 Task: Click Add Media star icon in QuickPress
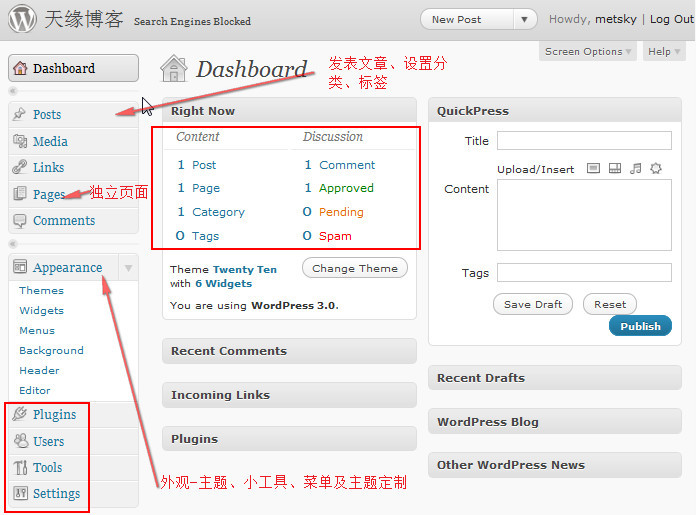pyautogui.click(x=656, y=168)
